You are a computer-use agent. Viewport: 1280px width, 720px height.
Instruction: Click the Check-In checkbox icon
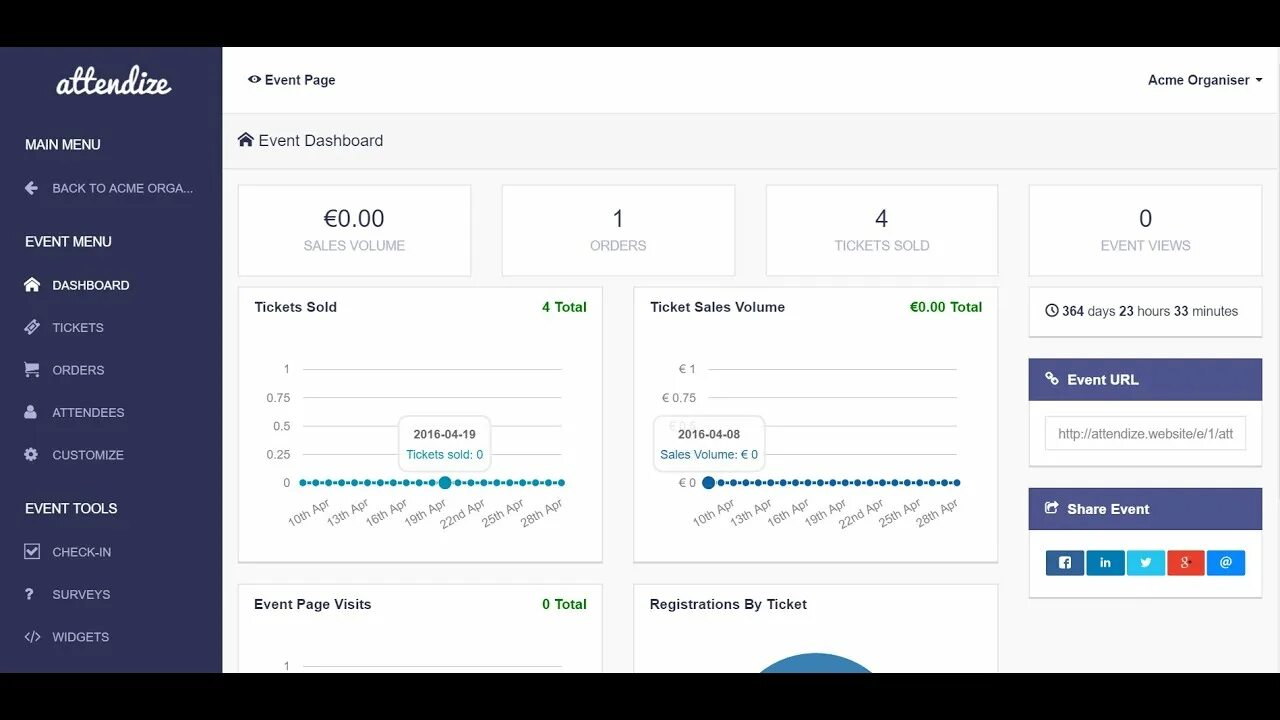[x=32, y=551]
